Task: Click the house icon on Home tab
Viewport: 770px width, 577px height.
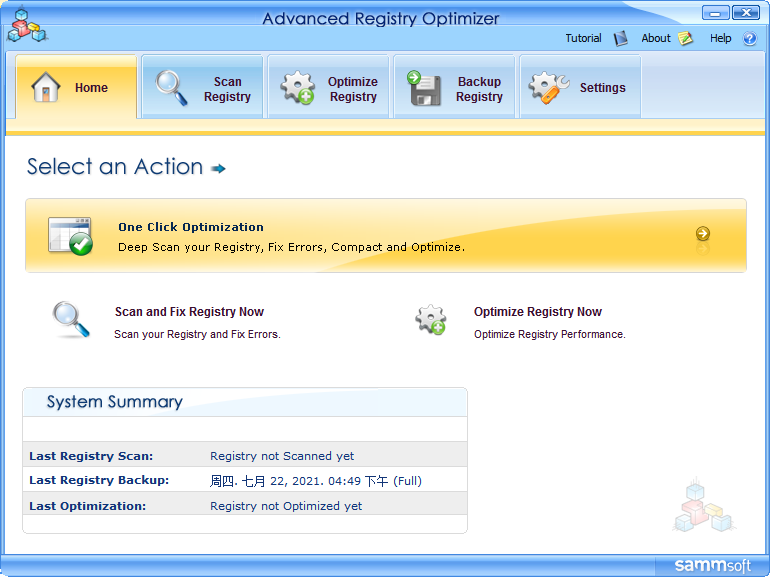Action: [46, 87]
